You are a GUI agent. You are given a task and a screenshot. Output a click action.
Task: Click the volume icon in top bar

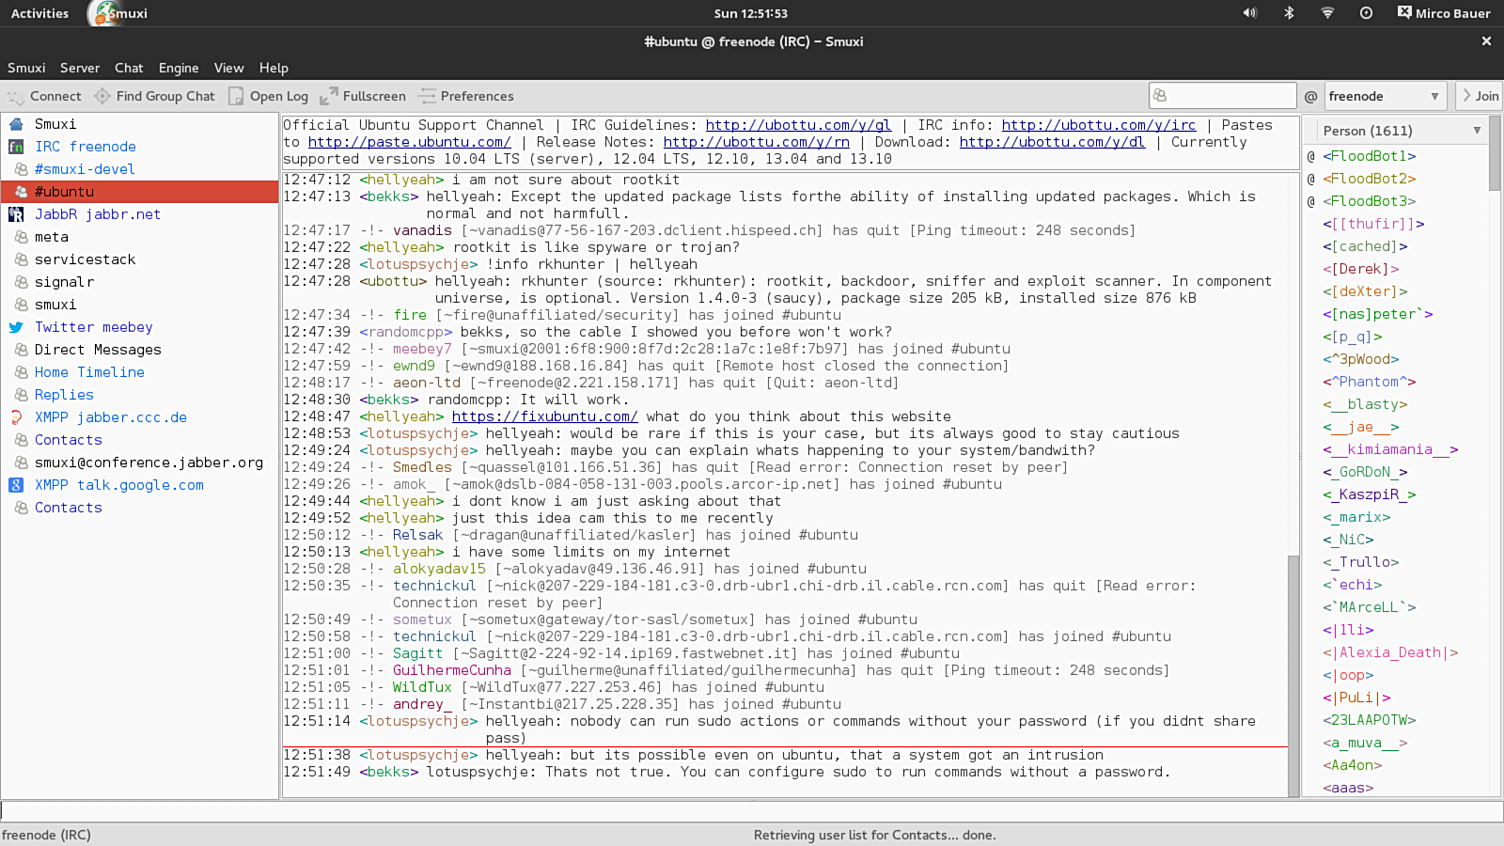click(1249, 13)
